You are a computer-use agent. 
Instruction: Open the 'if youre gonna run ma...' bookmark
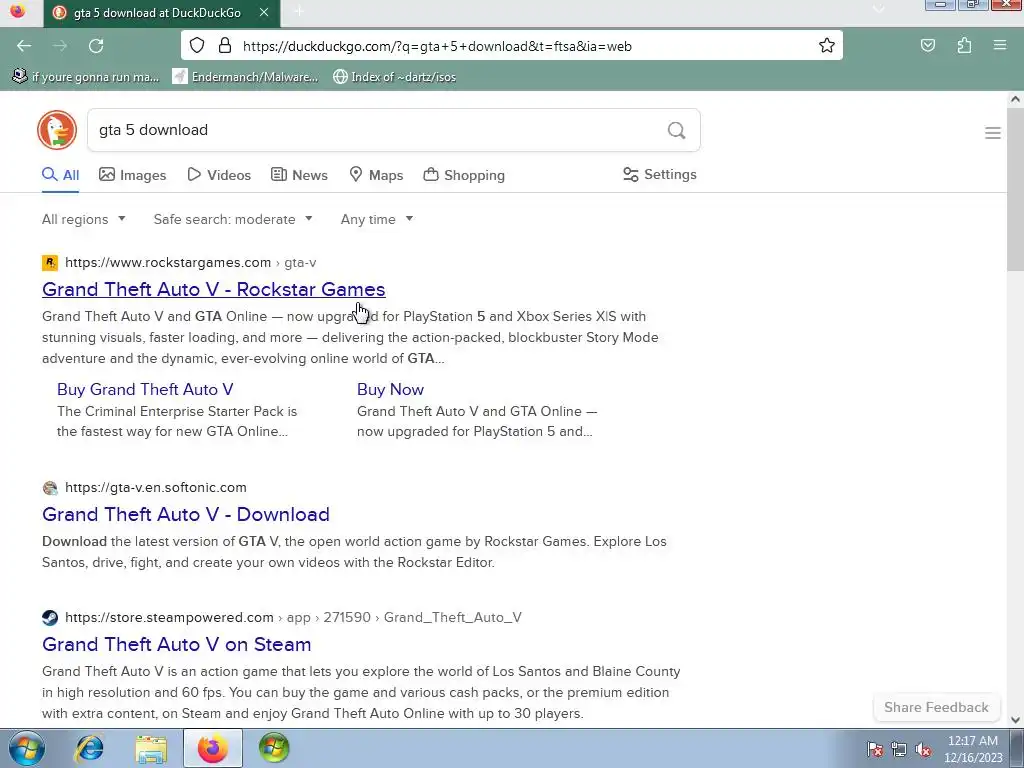point(86,76)
